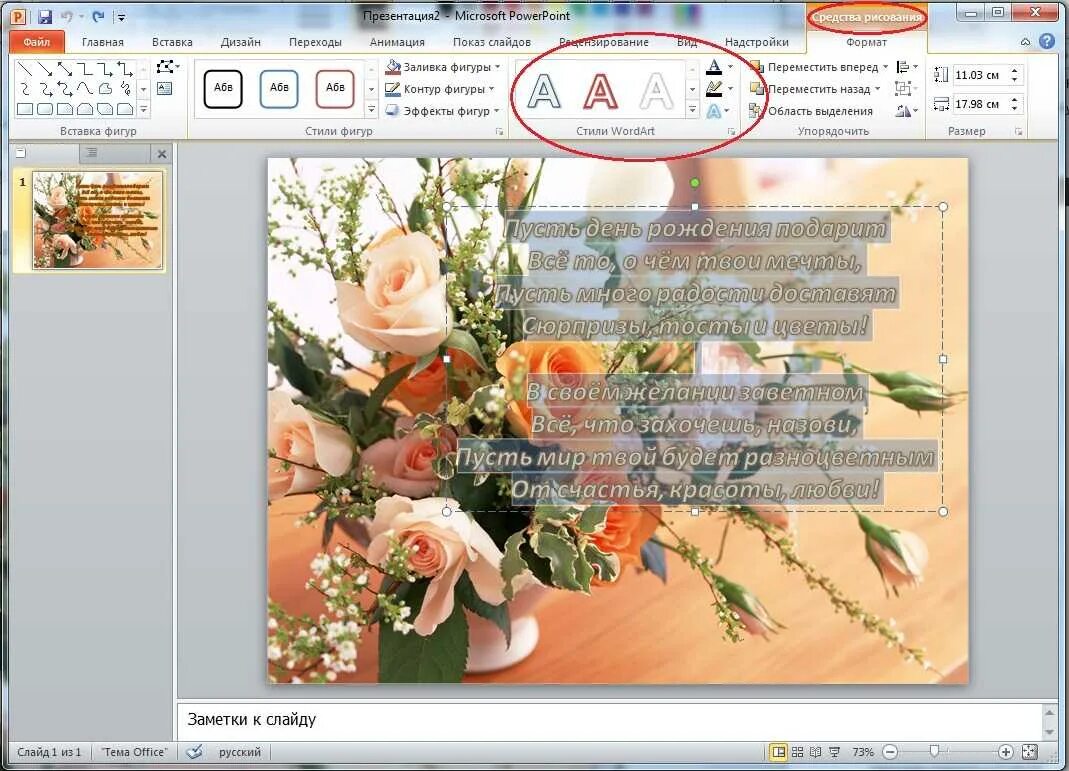Select the straight line shape

pos(25,69)
